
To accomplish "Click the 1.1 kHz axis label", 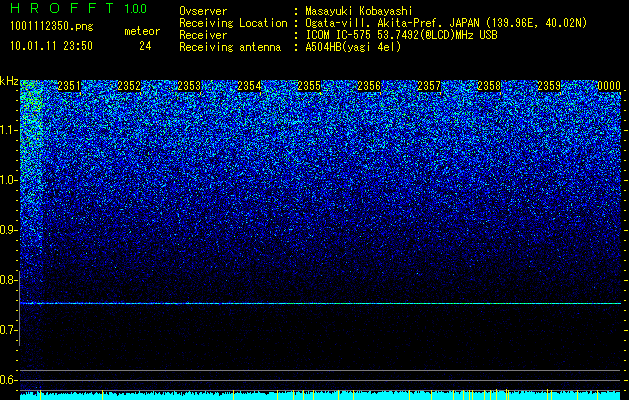I will 9,130.
